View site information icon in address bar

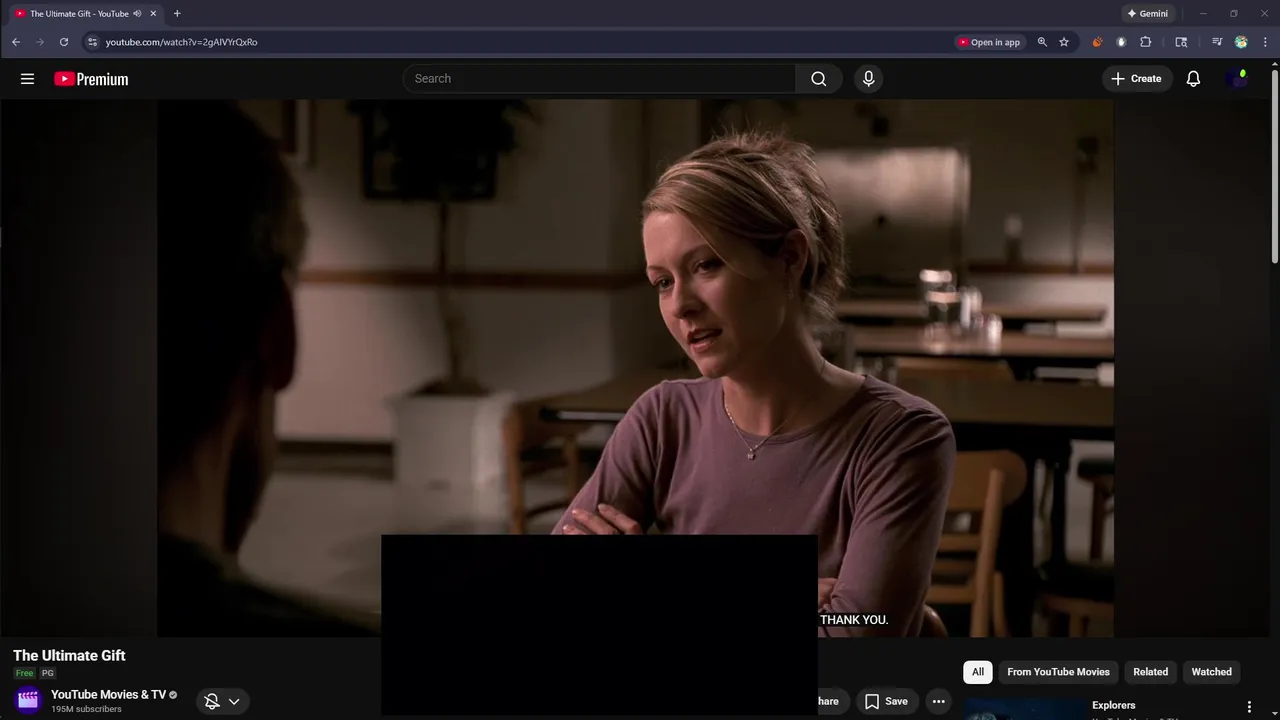pos(92,42)
